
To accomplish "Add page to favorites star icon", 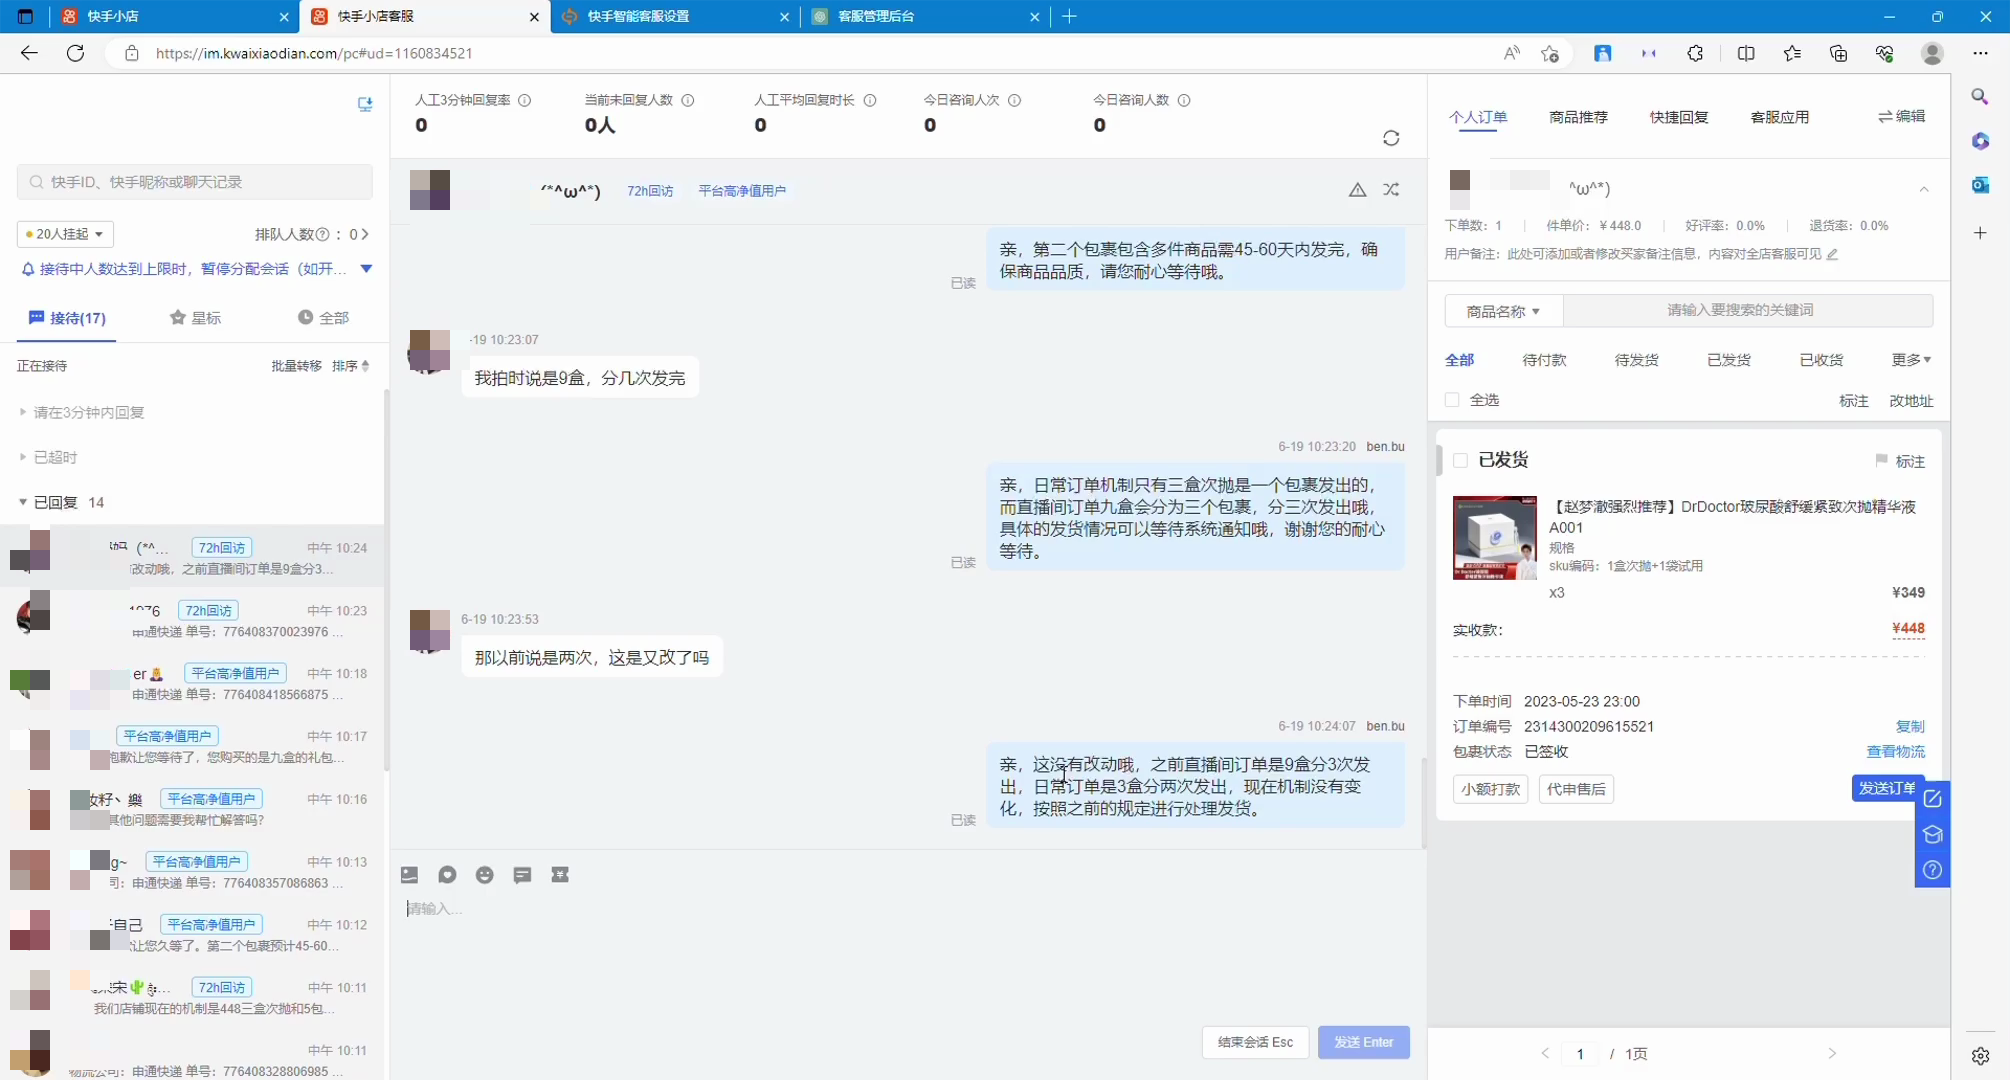I will tap(1550, 53).
